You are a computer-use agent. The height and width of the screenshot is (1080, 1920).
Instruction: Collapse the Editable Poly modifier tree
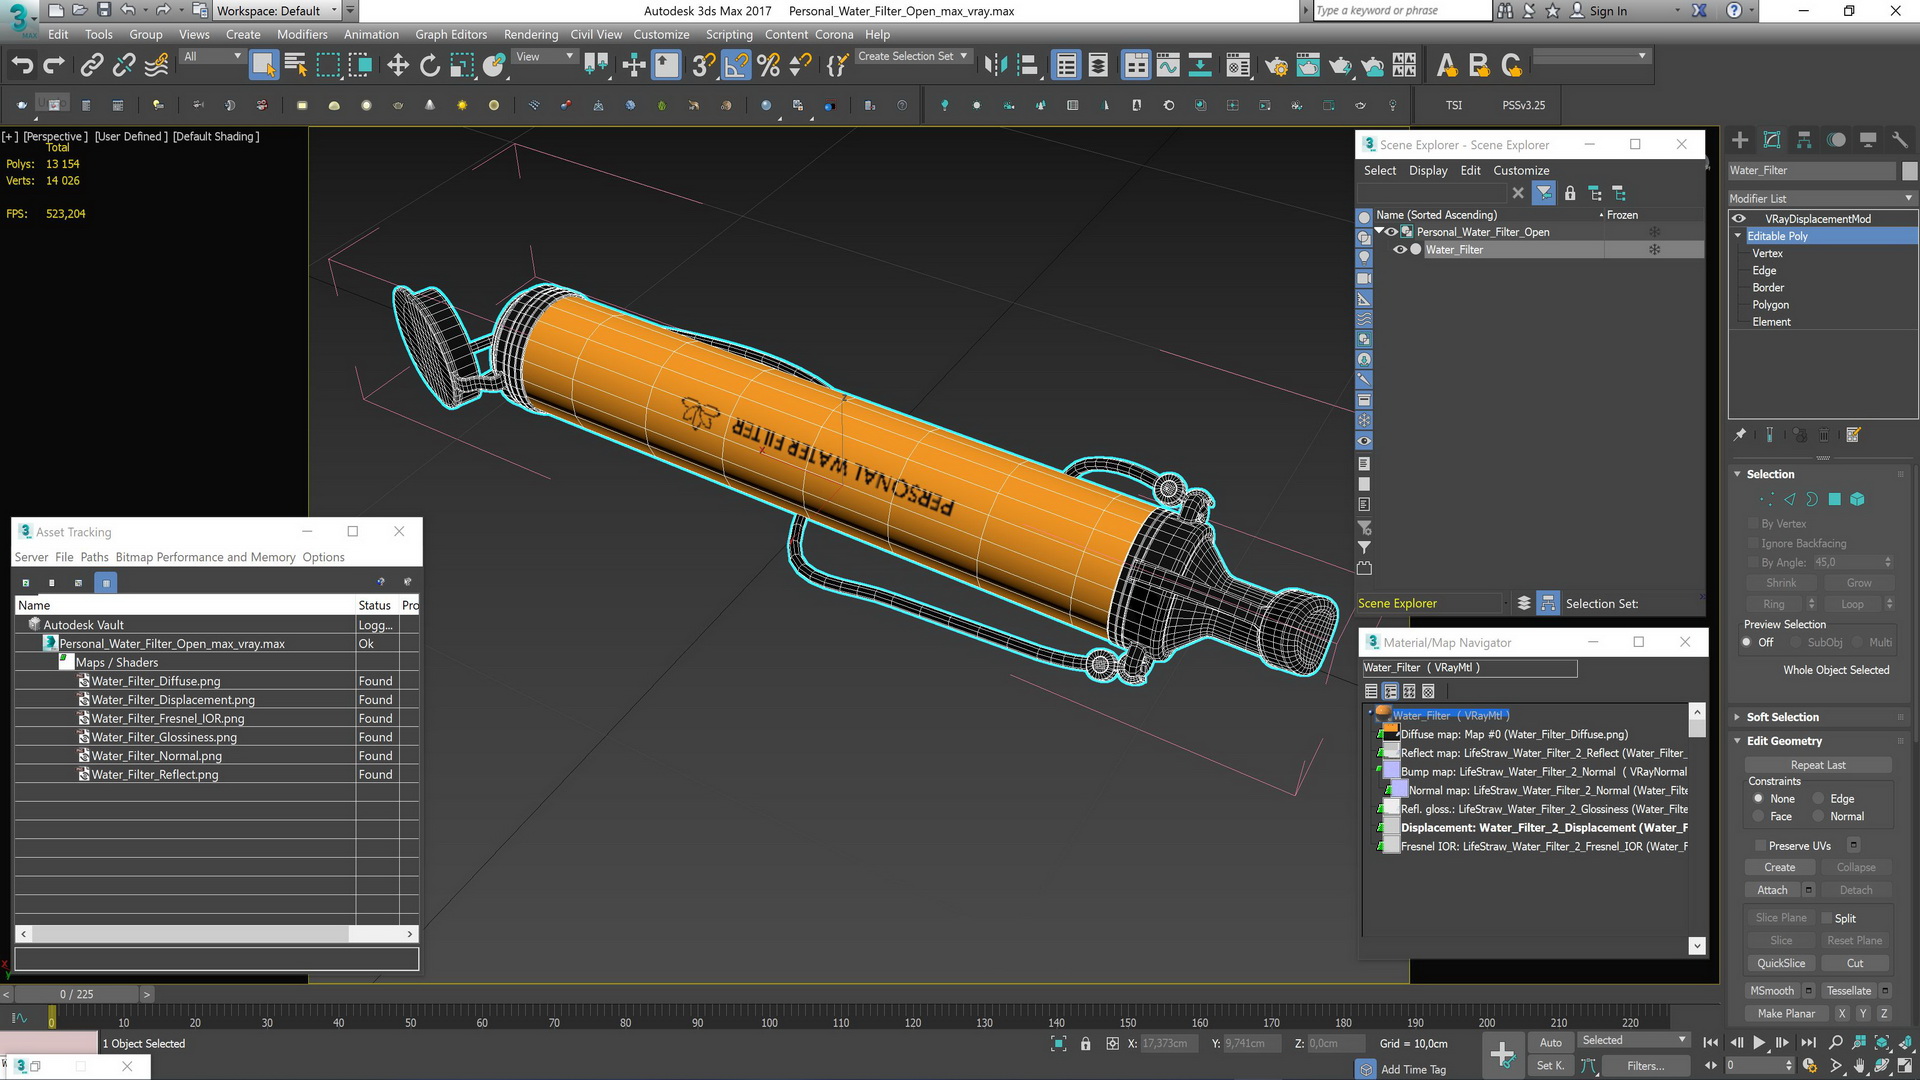click(x=1738, y=236)
